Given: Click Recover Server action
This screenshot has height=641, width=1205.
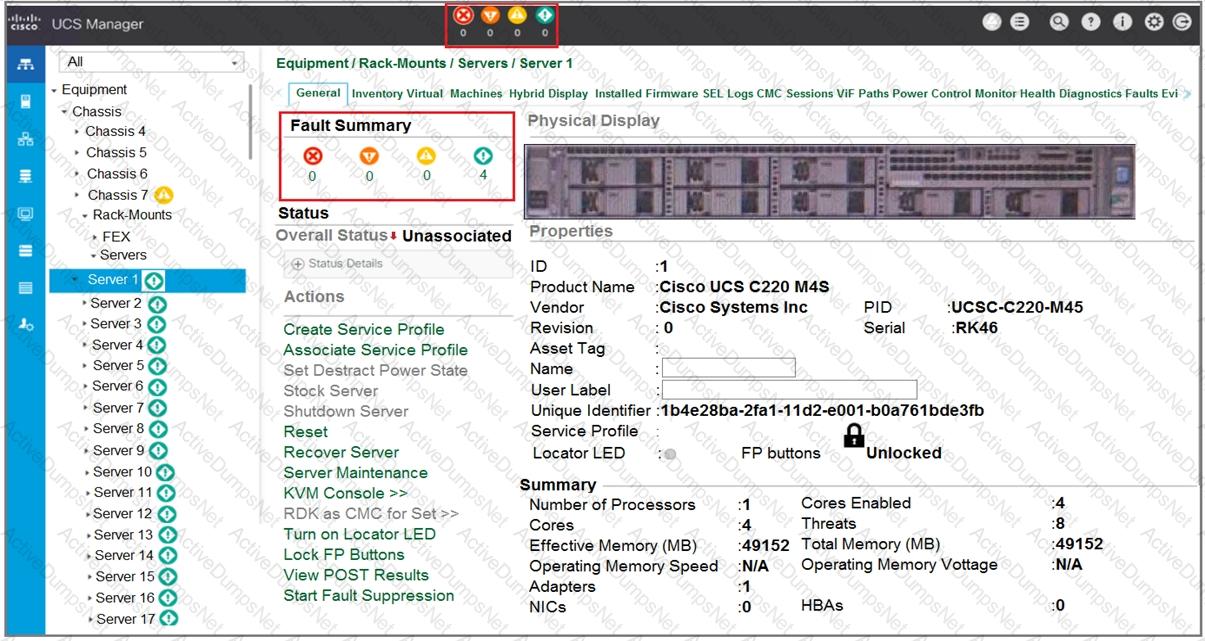Looking at the screenshot, I should pos(341,452).
